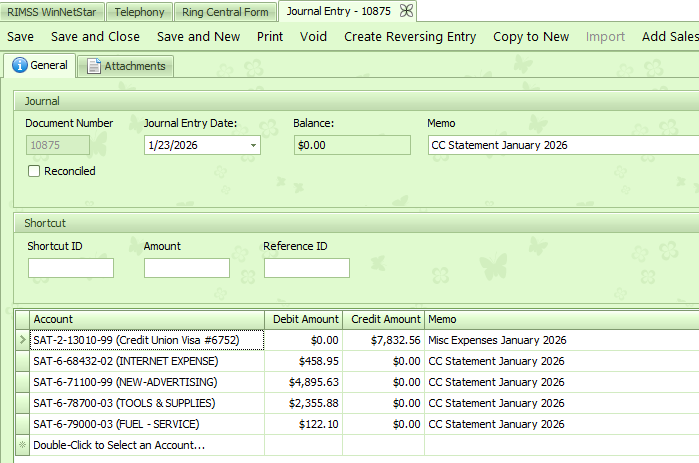Click the Misc Expenses January 2026 memo cell
The image size is (699, 463).
click(562, 340)
